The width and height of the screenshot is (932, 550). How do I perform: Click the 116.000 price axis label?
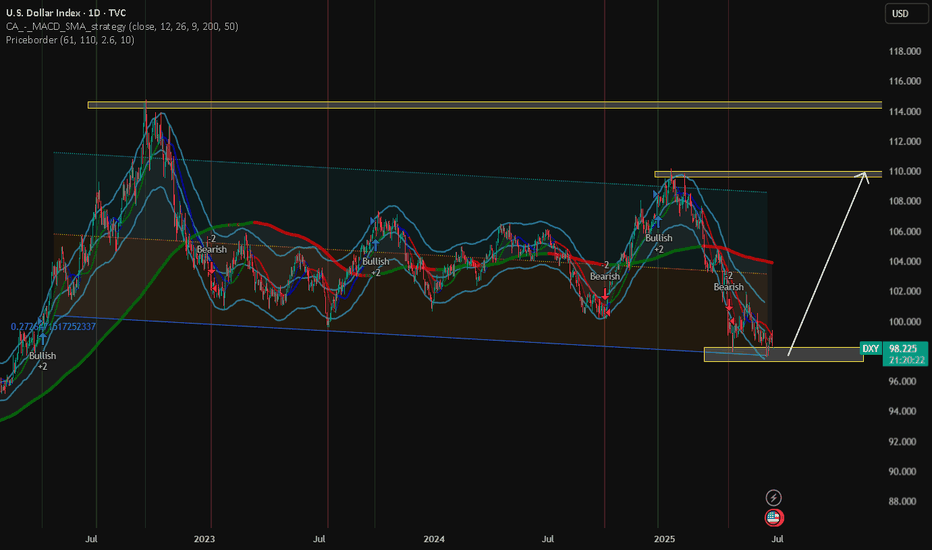point(905,81)
